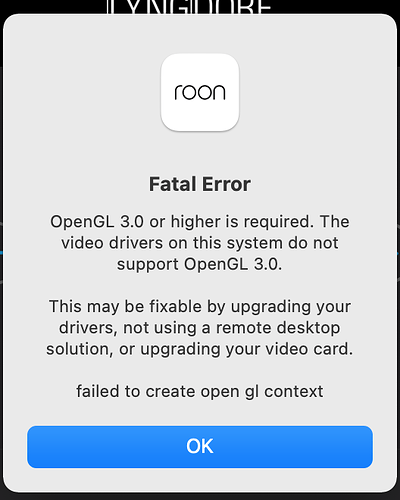The image size is (400, 500).
Task: Click the word 'context' in bottom message
Action: coord(294,392)
